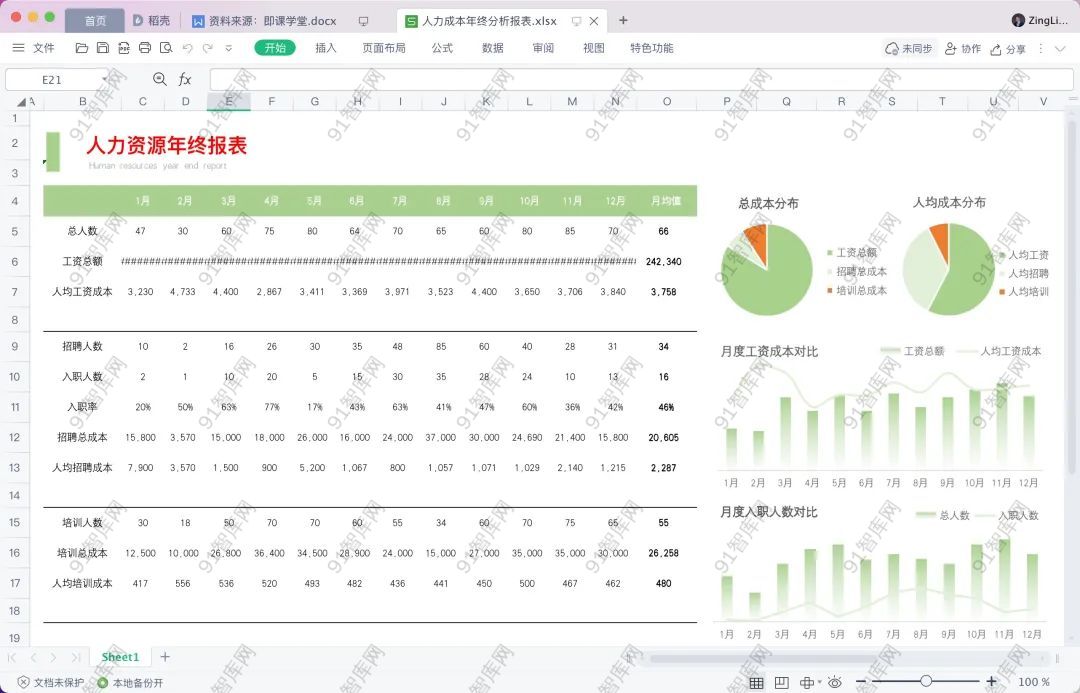The width and height of the screenshot is (1080, 693).
Task: Open the quick access toolbar dropdown
Action: [x=229, y=48]
